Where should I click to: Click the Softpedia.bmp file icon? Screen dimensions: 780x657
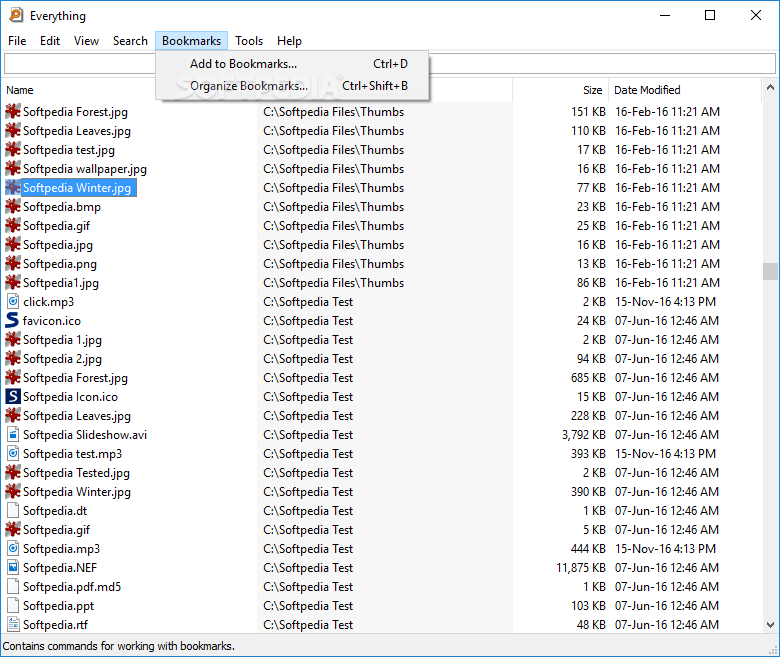pyautogui.click(x=13, y=206)
